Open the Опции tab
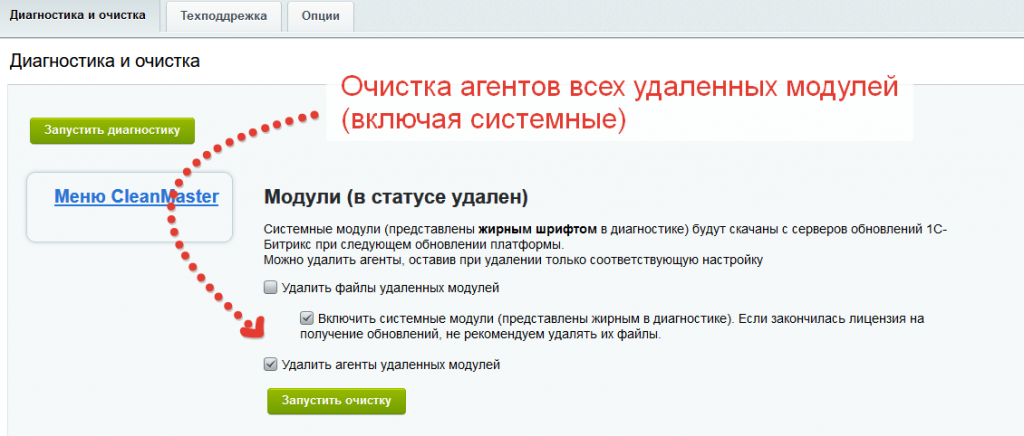Viewport: 1024px width, 436px height. point(320,17)
